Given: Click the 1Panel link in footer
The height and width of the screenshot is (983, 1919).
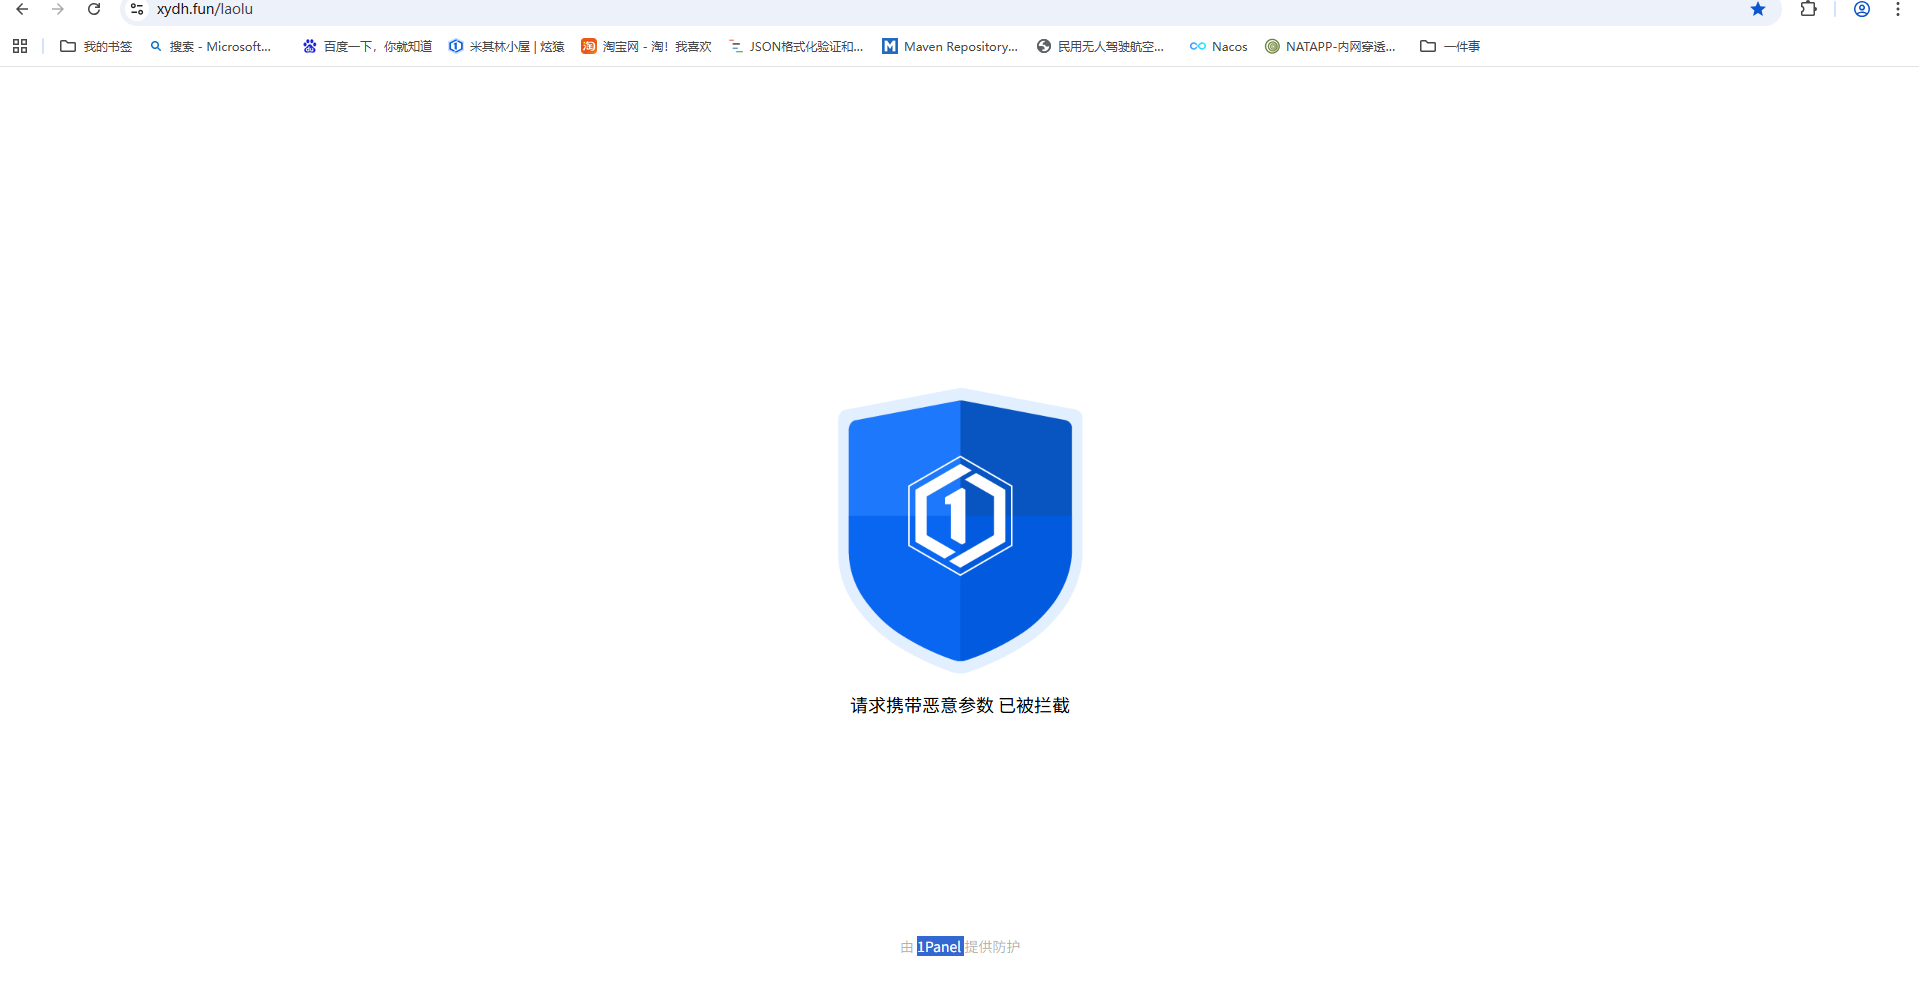Looking at the screenshot, I should tap(939, 947).
